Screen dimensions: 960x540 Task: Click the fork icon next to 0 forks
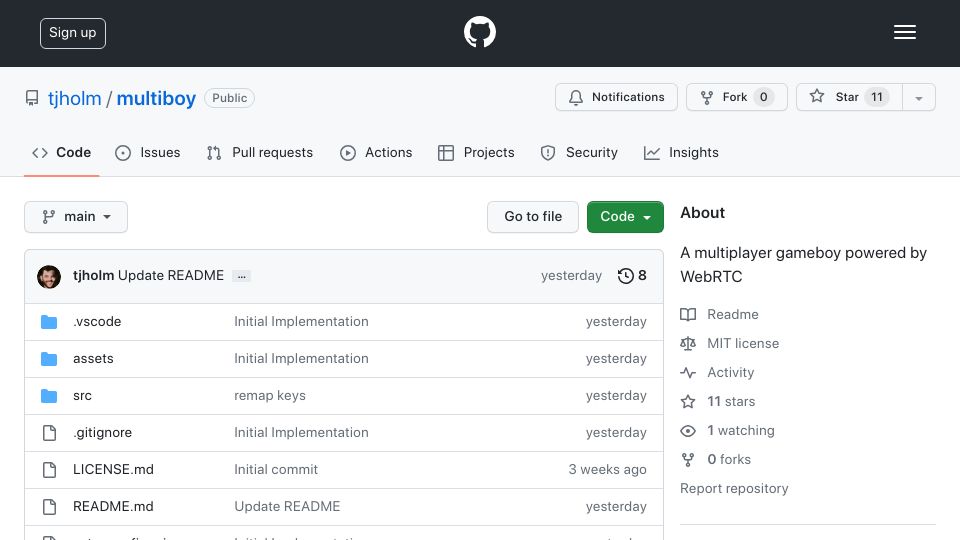[x=688, y=460]
